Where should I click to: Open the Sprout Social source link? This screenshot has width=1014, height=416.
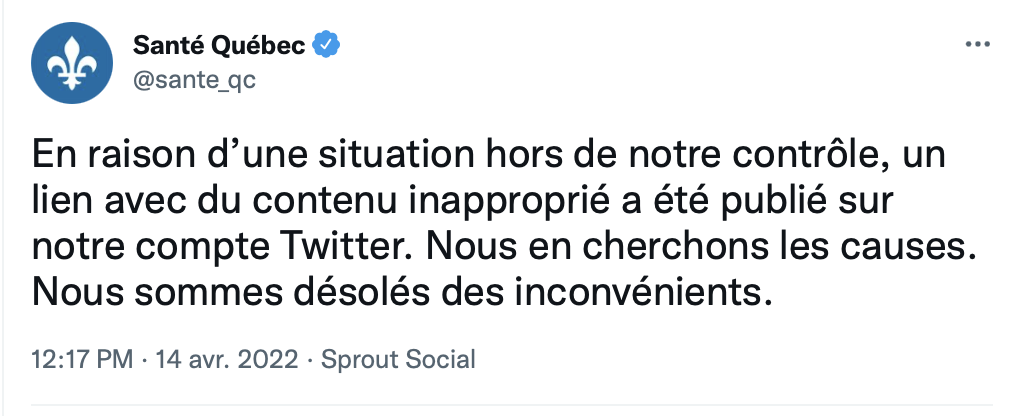pos(398,359)
